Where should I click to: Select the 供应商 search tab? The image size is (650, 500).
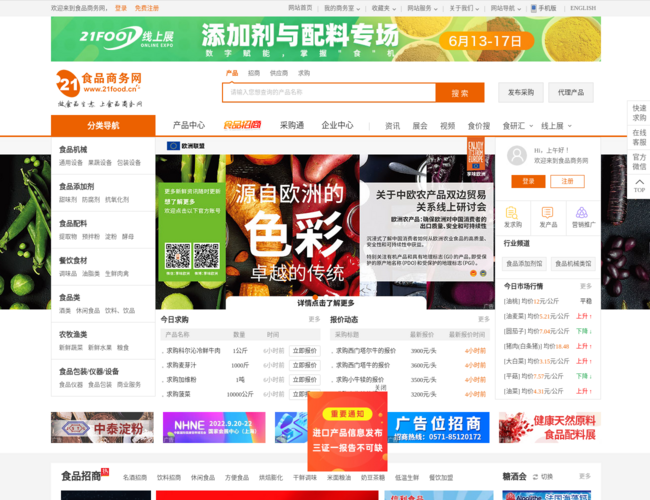point(279,73)
